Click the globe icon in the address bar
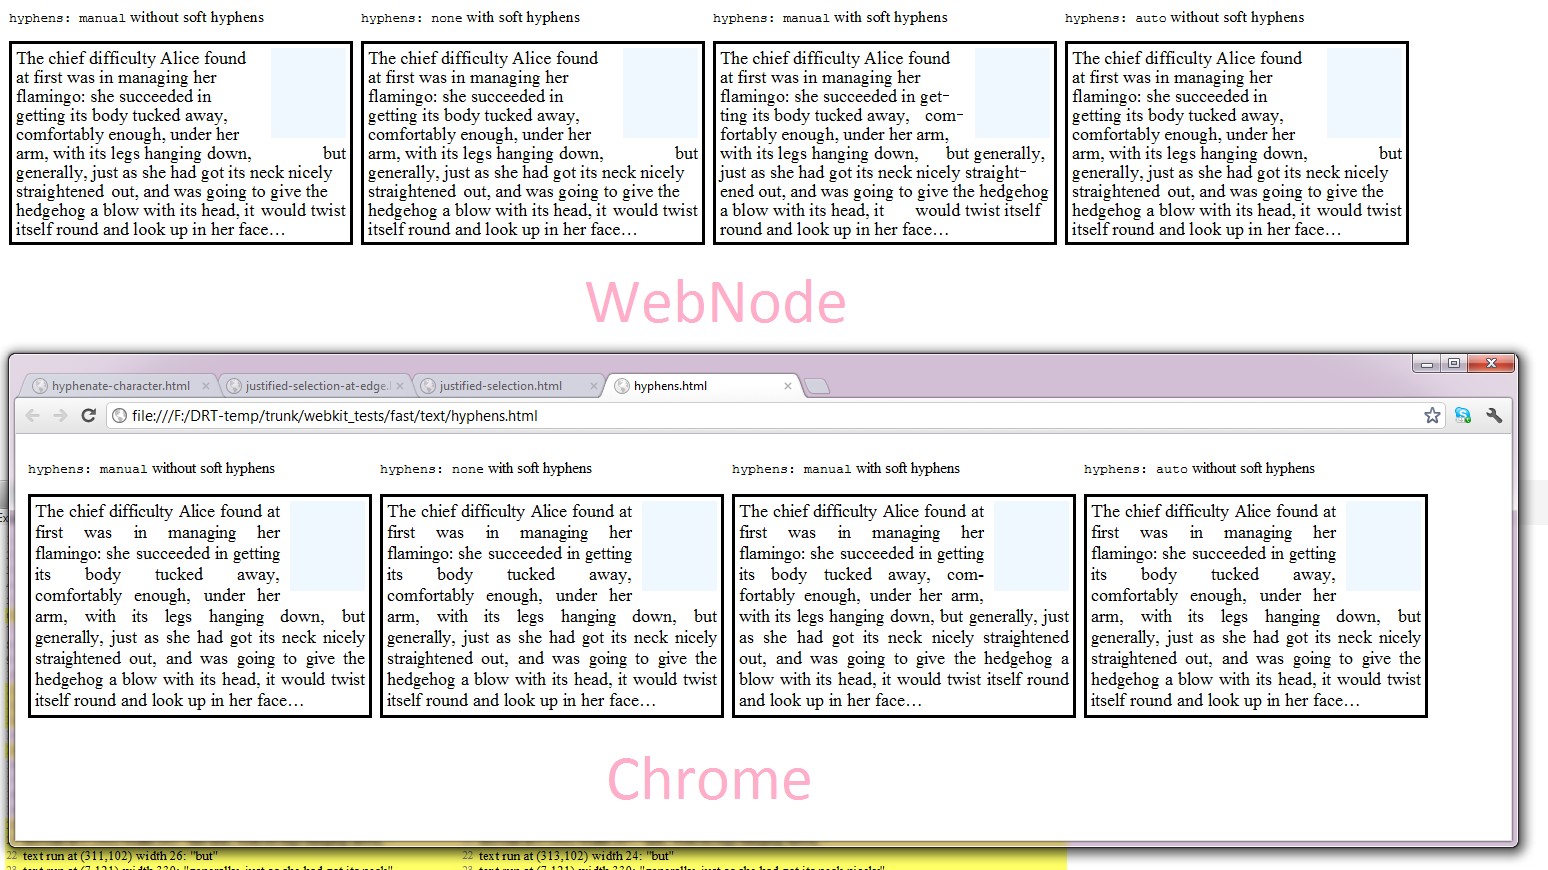The height and width of the screenshot is (870, 1548). pyautogui.click(x=119, y=416)
